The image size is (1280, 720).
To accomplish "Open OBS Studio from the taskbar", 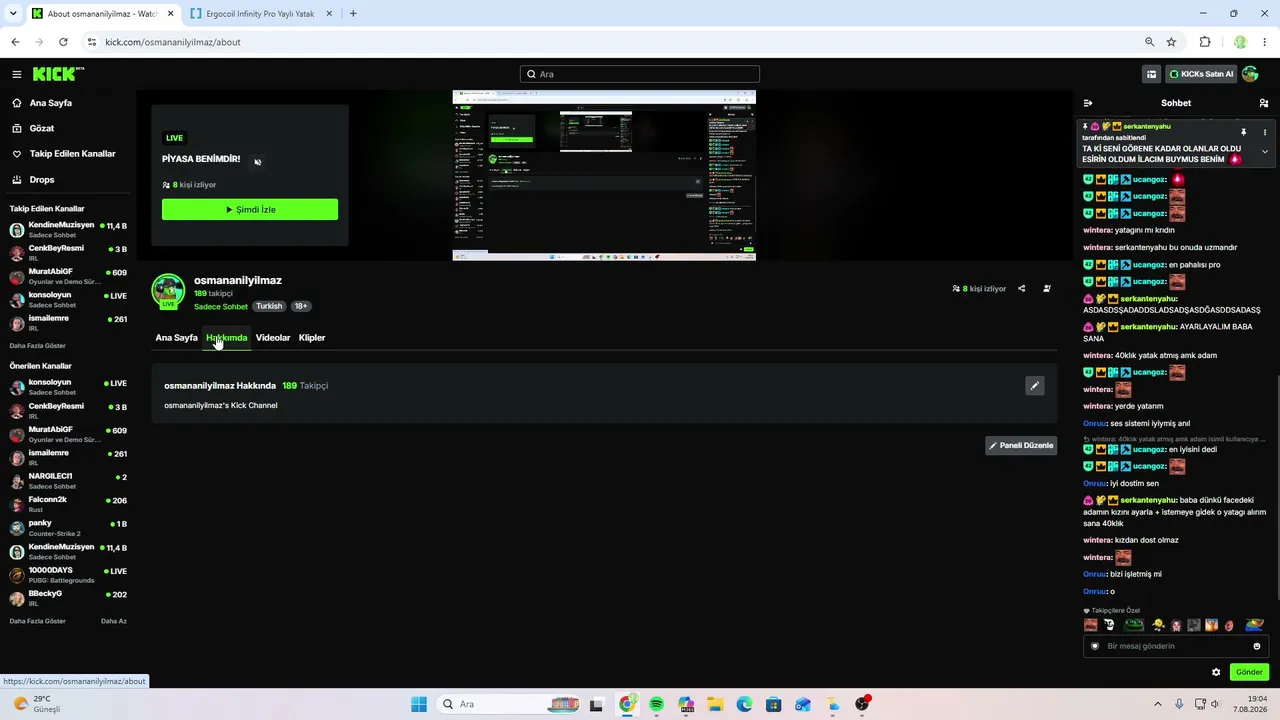I will coord(862,704).
